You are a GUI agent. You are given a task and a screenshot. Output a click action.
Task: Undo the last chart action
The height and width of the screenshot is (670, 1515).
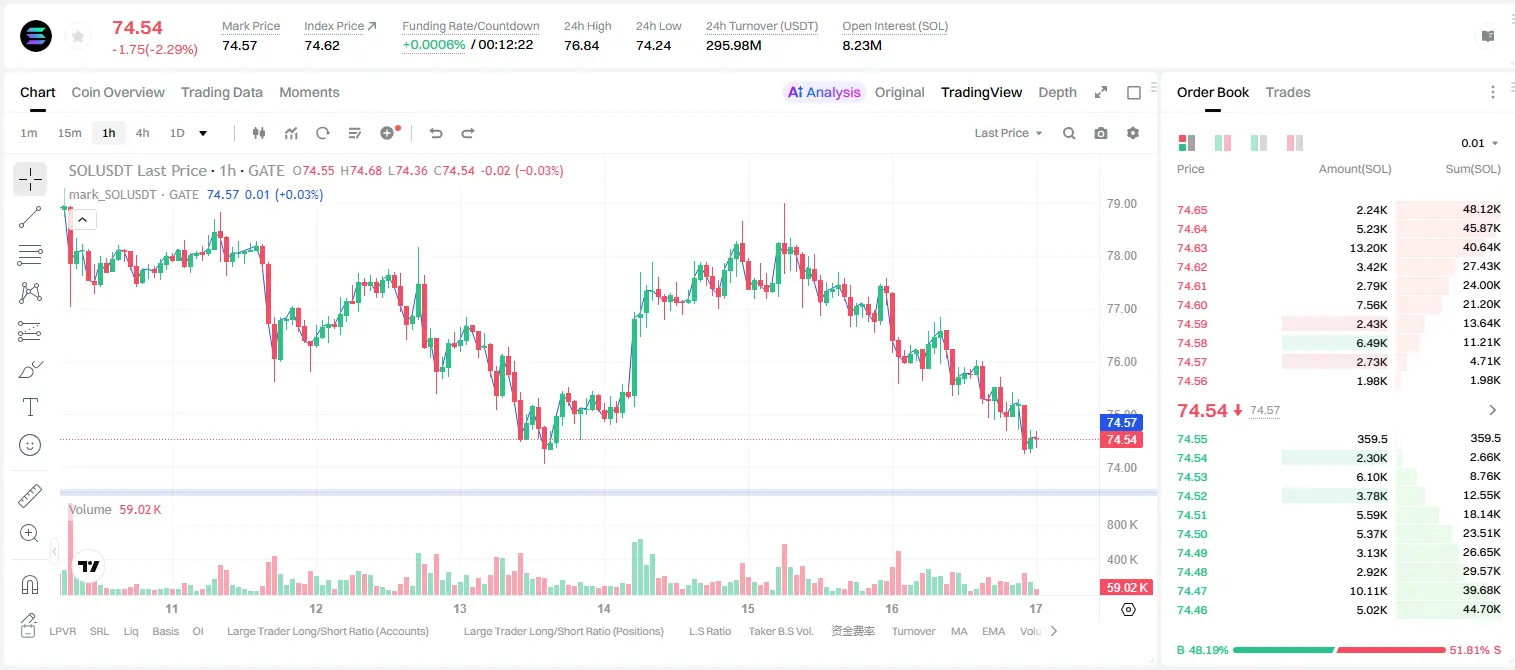436,133
